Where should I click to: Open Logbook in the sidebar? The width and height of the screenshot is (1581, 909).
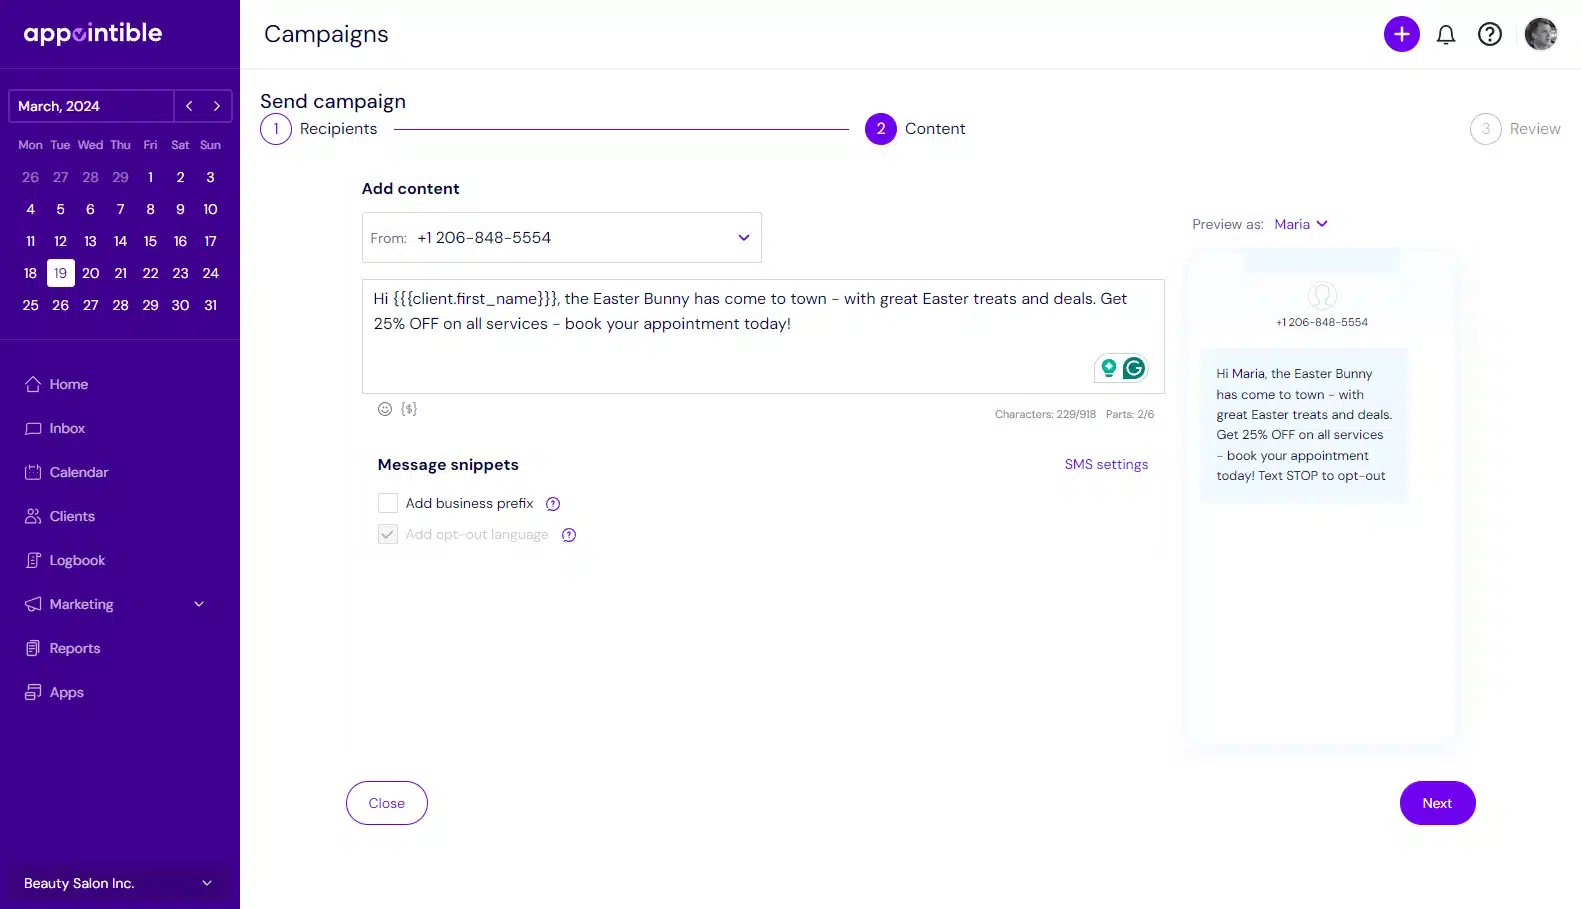77,560
